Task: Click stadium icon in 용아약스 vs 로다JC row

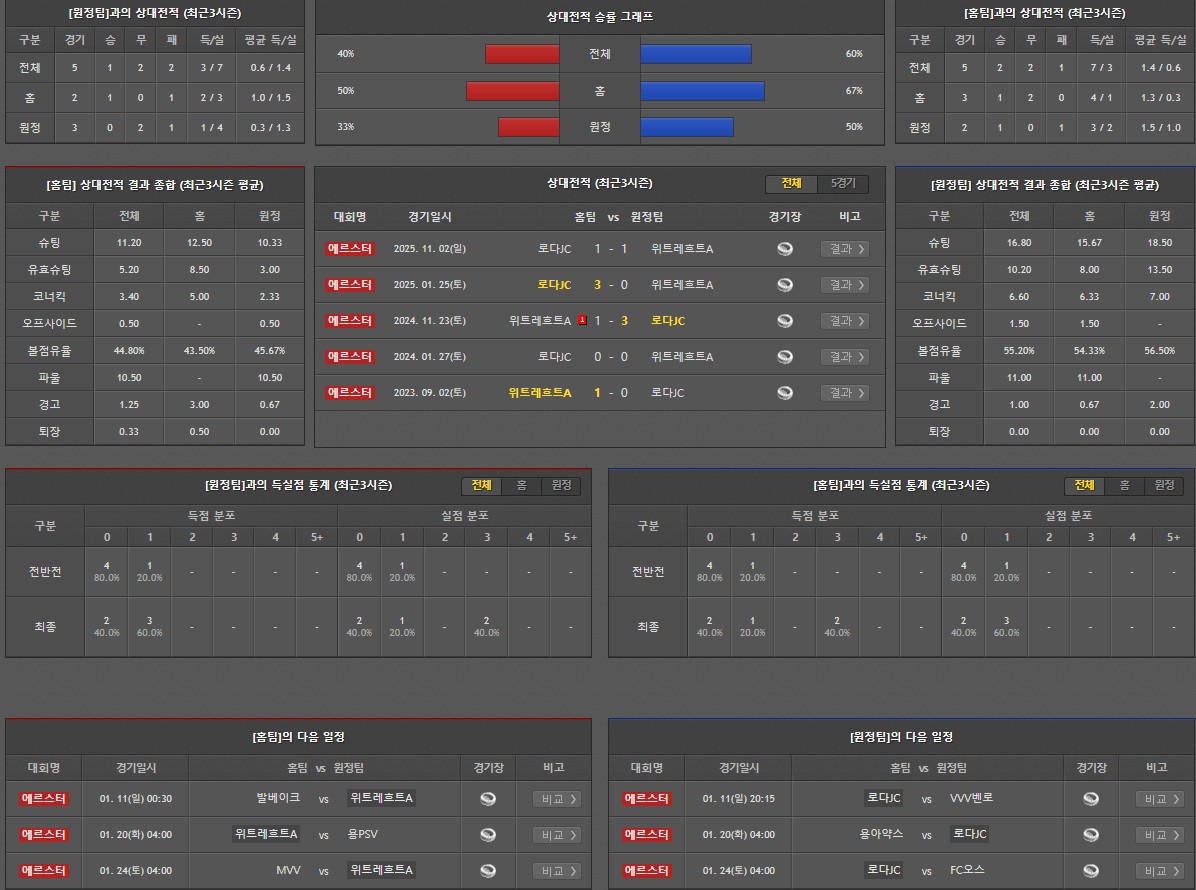Action: [x=1091, y=835]
